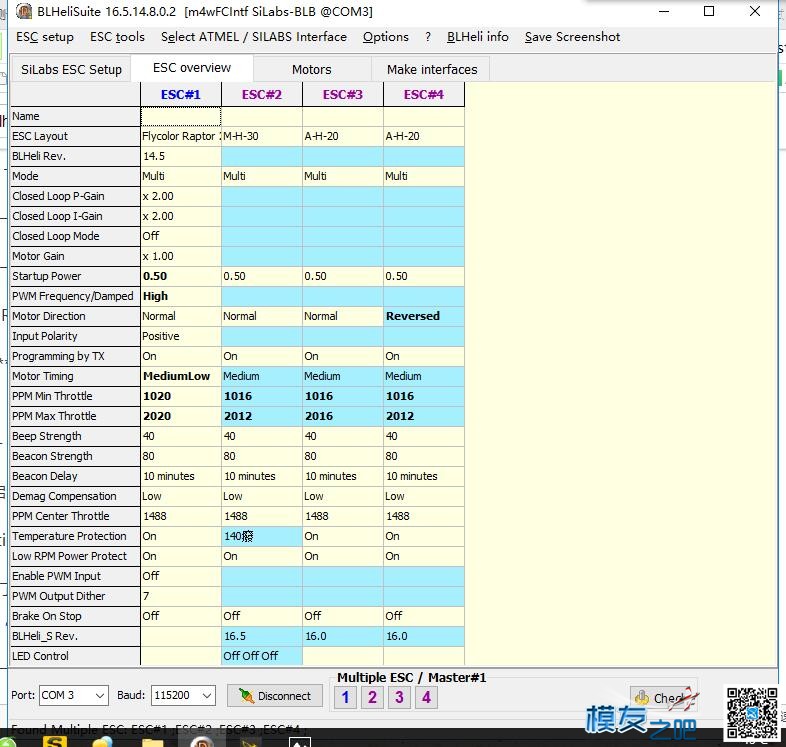Select ESC number 4 button

tap(427, 697)
